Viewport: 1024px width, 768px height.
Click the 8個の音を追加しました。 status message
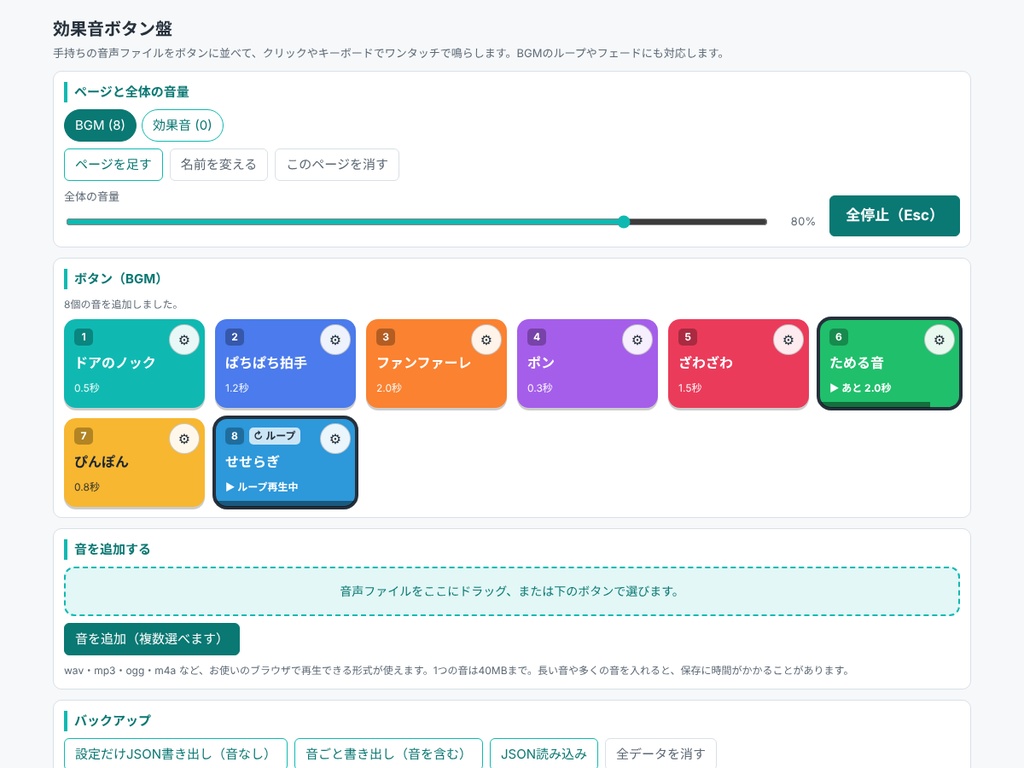click(121, 304)
